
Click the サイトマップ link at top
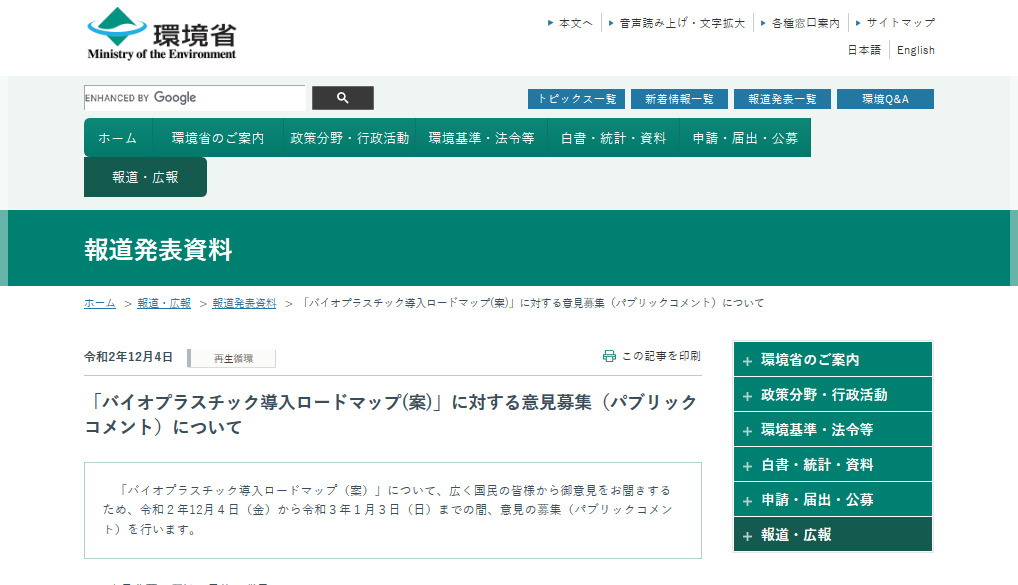[900, 23]
